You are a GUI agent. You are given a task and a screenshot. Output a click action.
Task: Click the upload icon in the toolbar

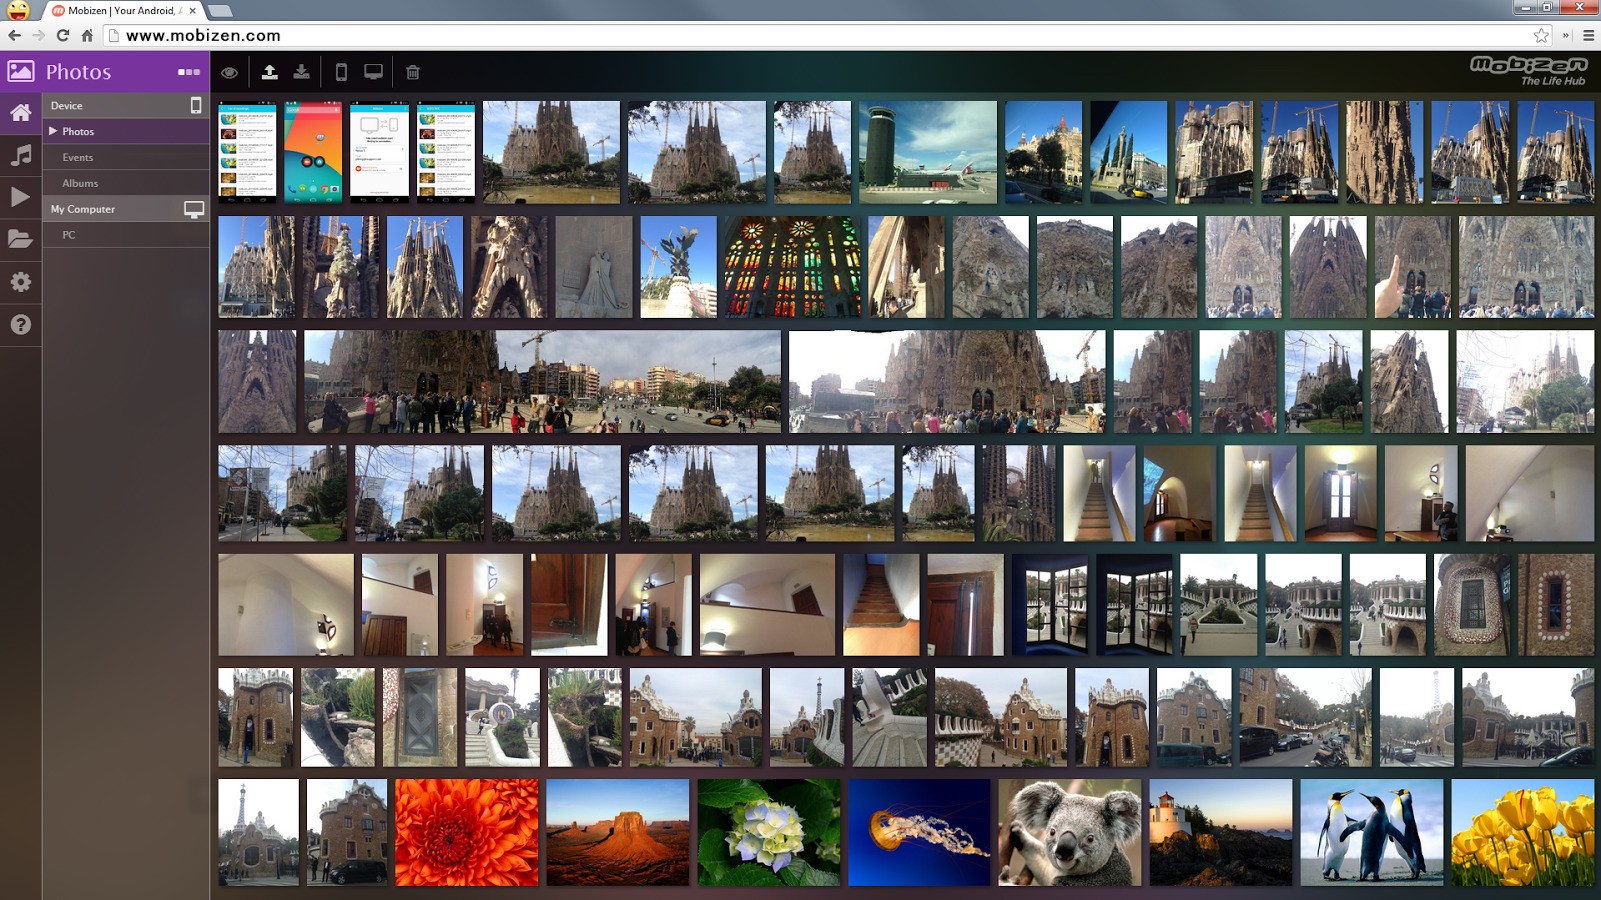(x=269, y=72)
